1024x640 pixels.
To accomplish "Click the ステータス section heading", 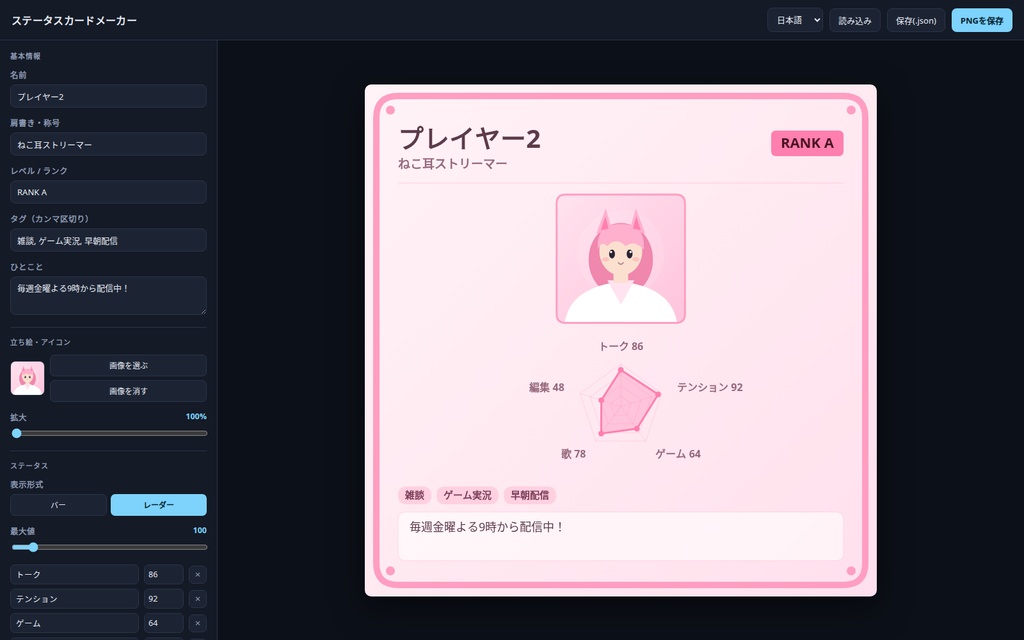I will click(x=29, y=466).
